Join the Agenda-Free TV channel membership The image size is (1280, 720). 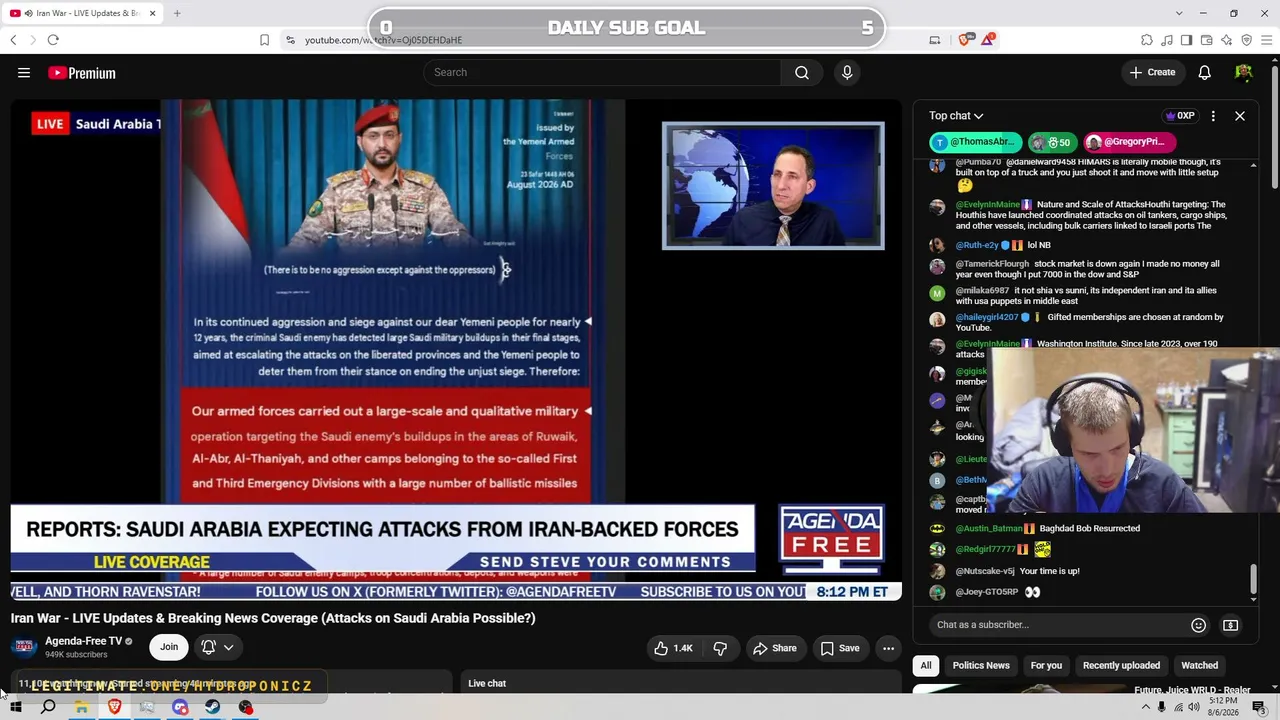pos(169,647)
